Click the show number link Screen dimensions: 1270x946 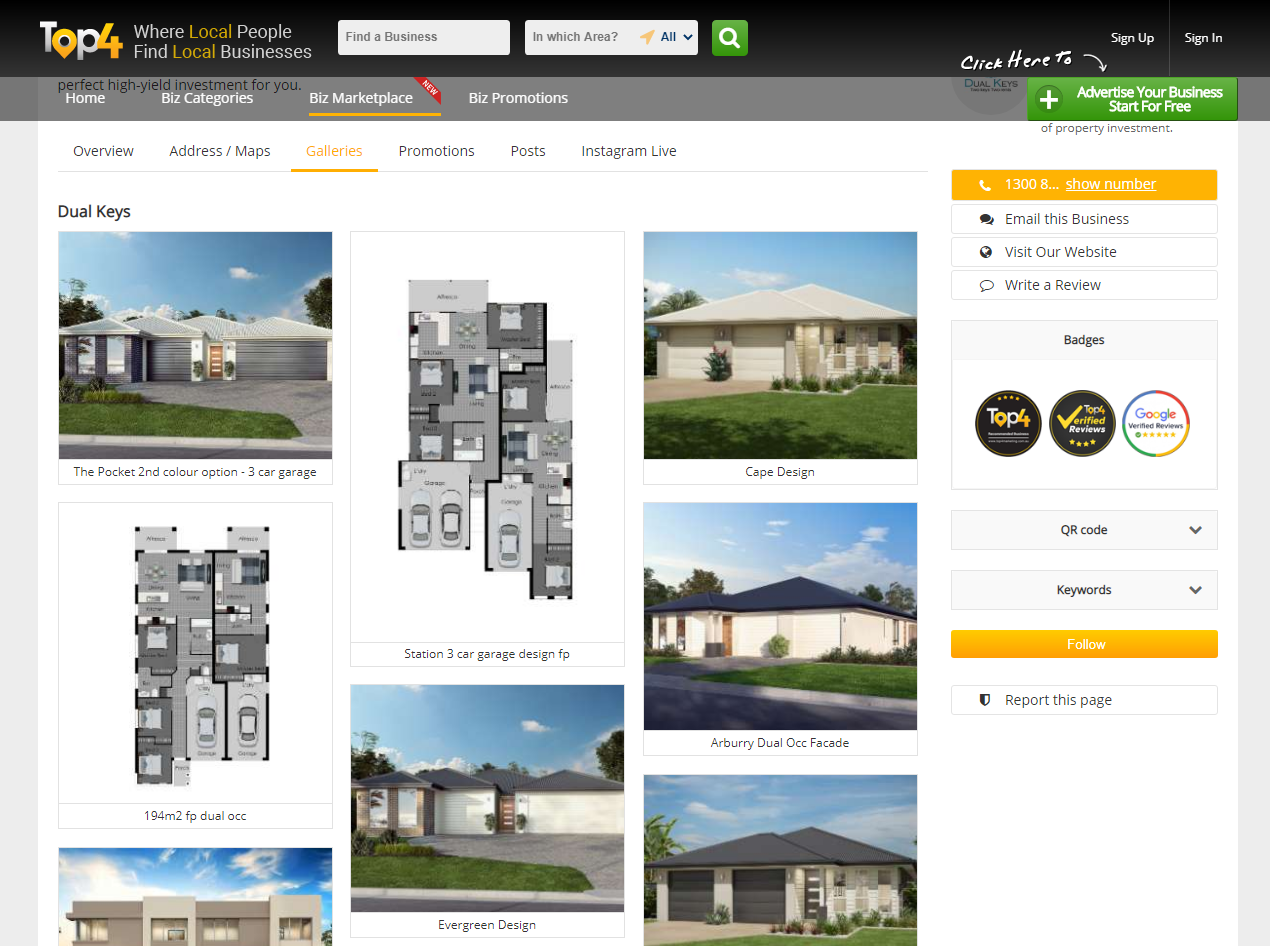click(x=1110, y=184)
